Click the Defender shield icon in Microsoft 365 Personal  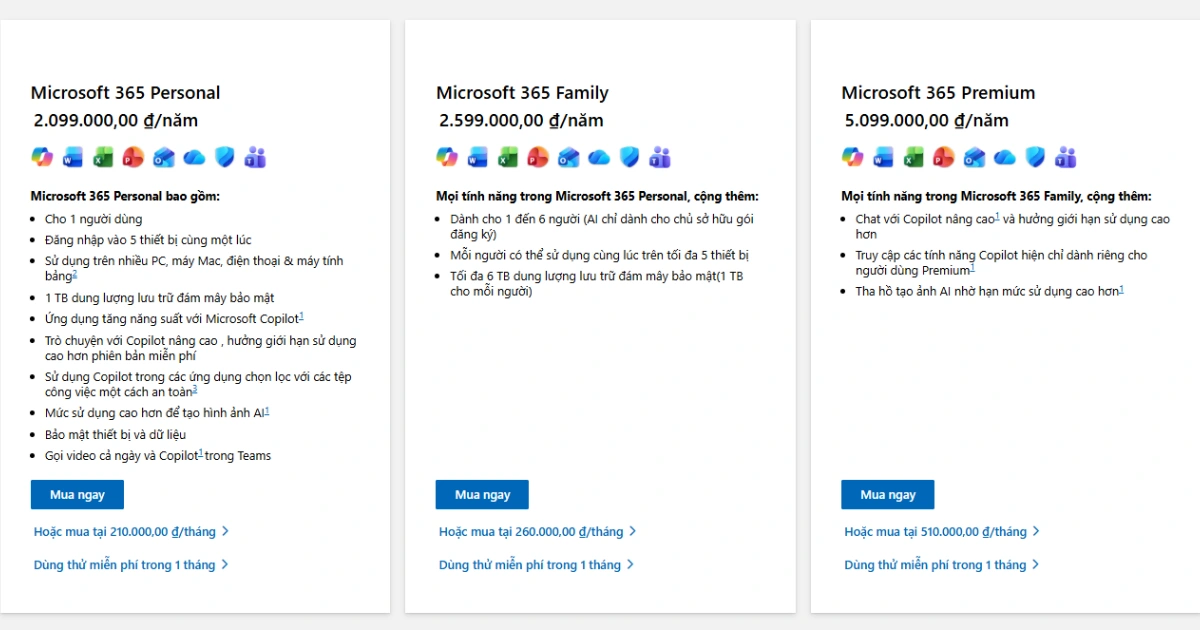[225, 157]
